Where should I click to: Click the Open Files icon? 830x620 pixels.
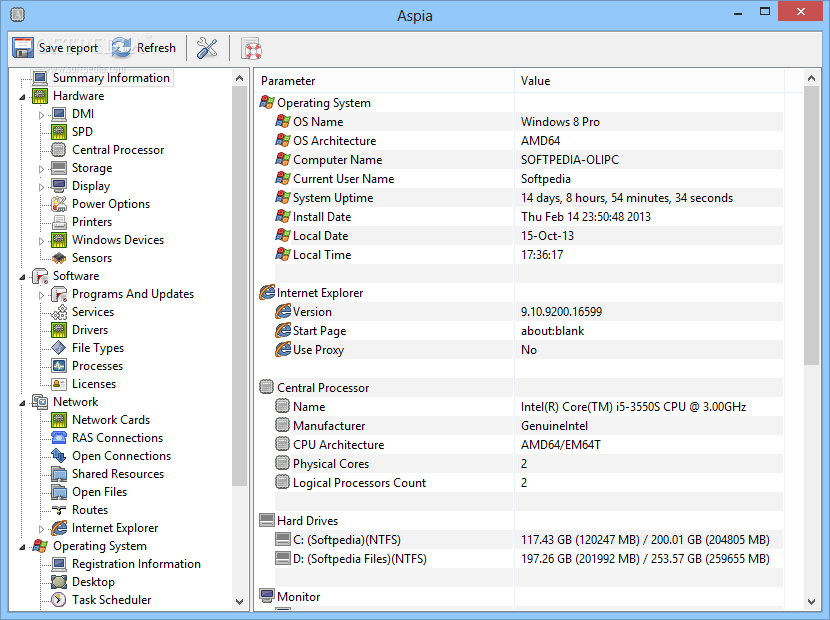59,492
